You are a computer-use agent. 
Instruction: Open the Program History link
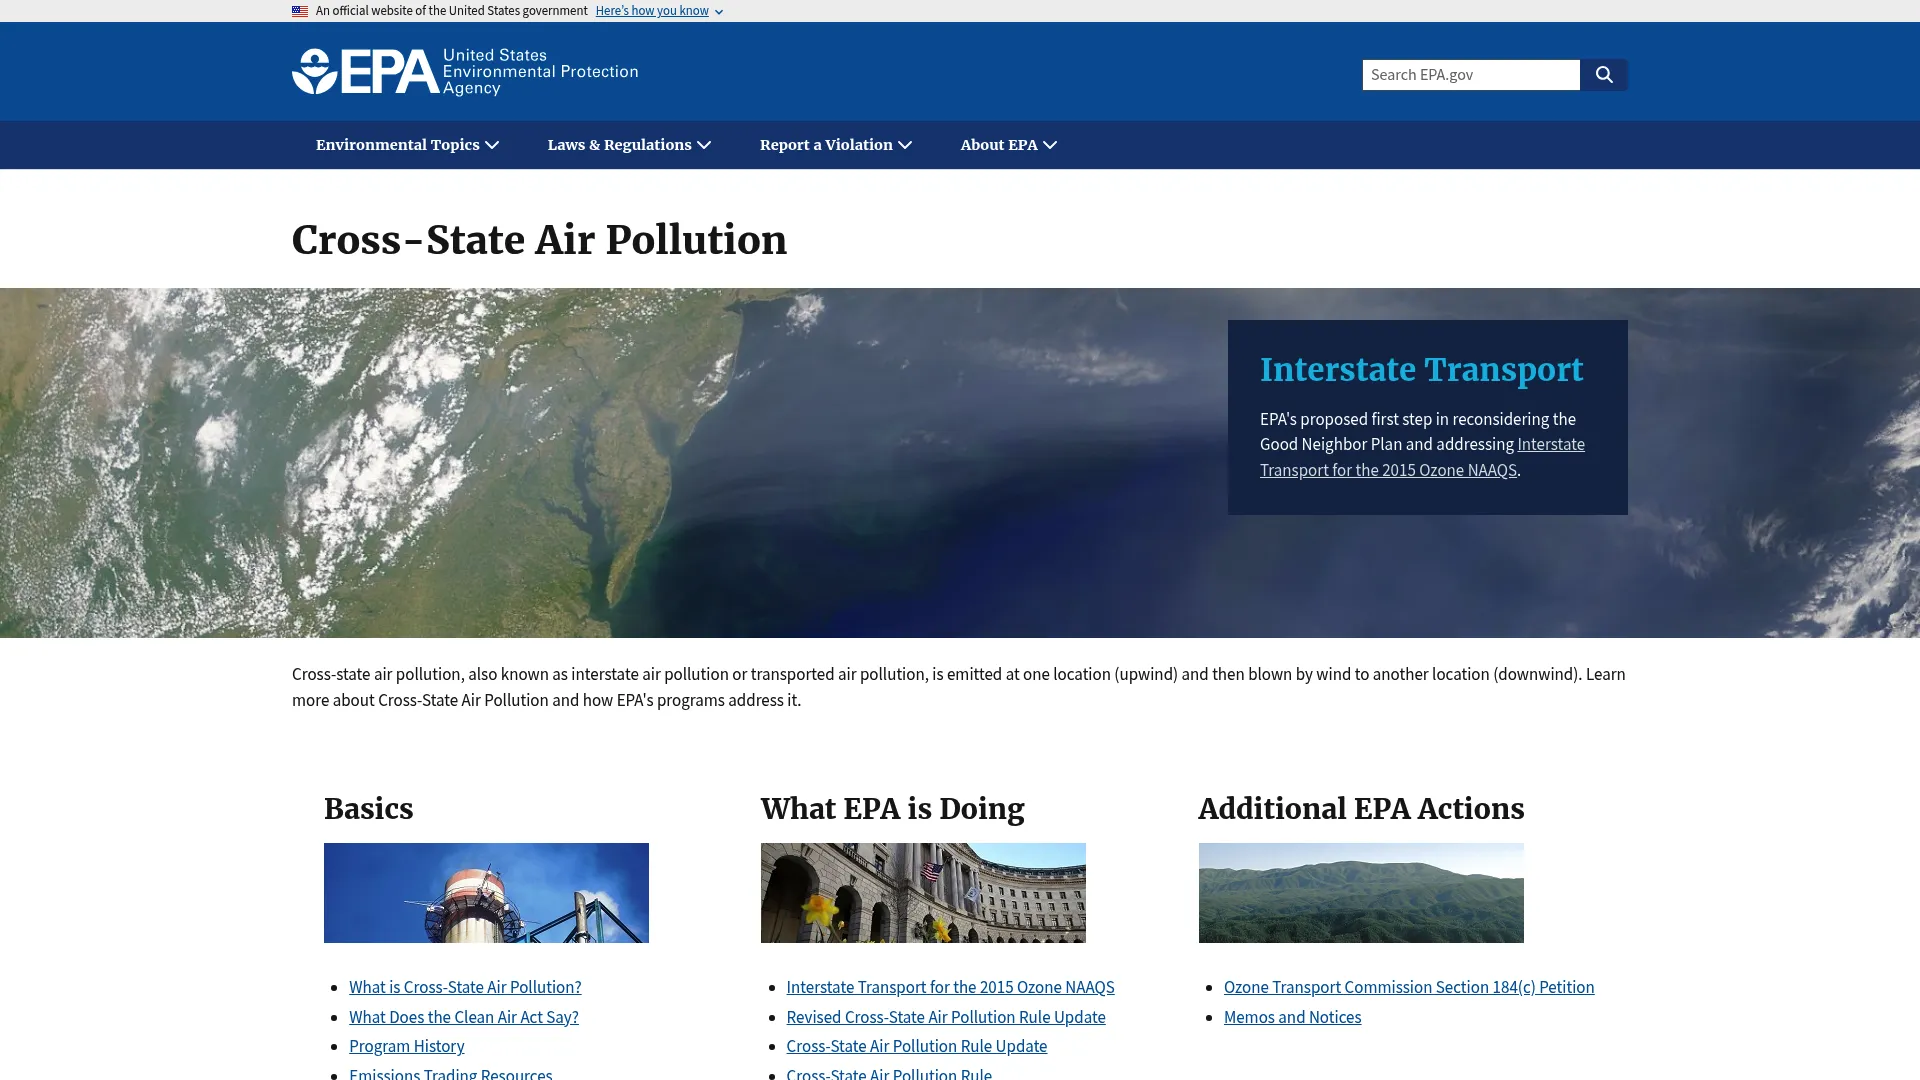coord(407,1046)
